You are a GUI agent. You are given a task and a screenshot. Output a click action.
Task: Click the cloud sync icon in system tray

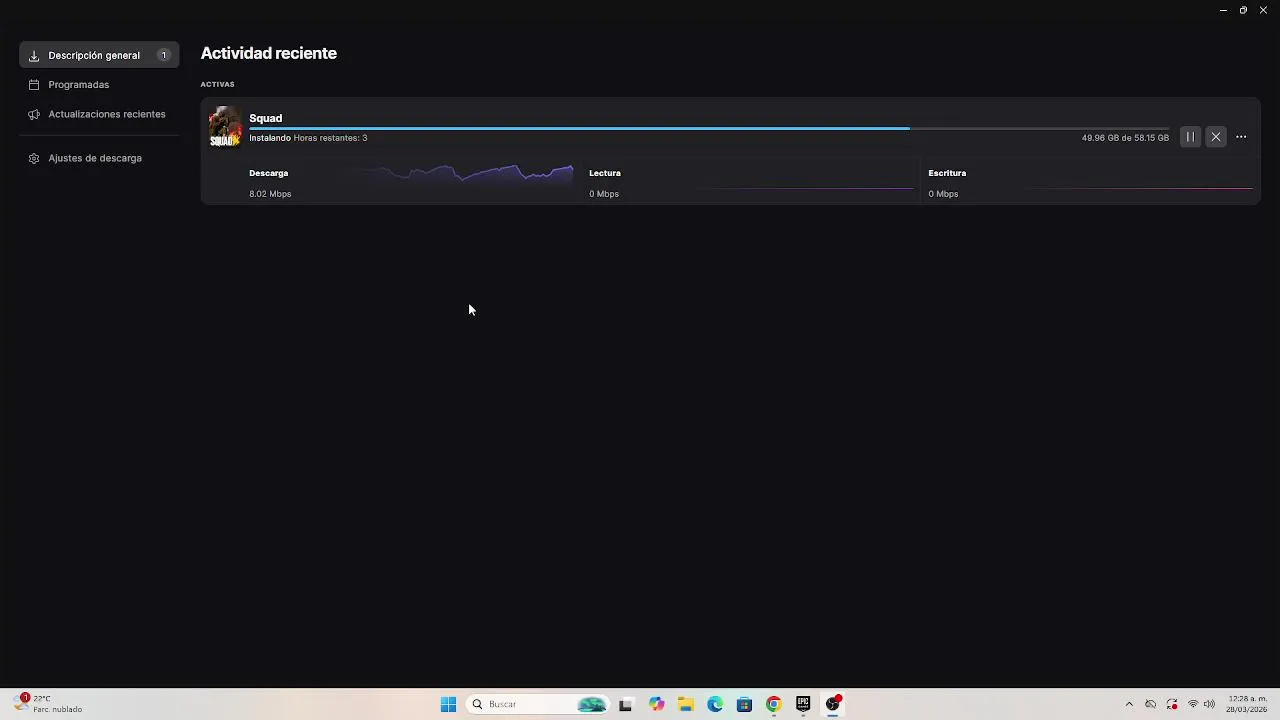click(1151, 704)
